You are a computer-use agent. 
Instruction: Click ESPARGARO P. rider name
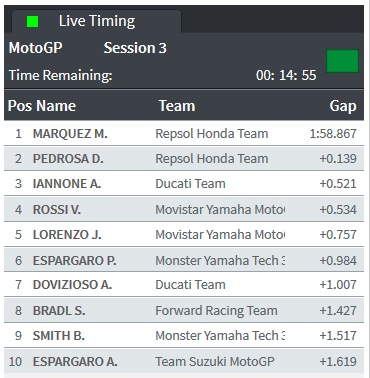tap(74, 261)
